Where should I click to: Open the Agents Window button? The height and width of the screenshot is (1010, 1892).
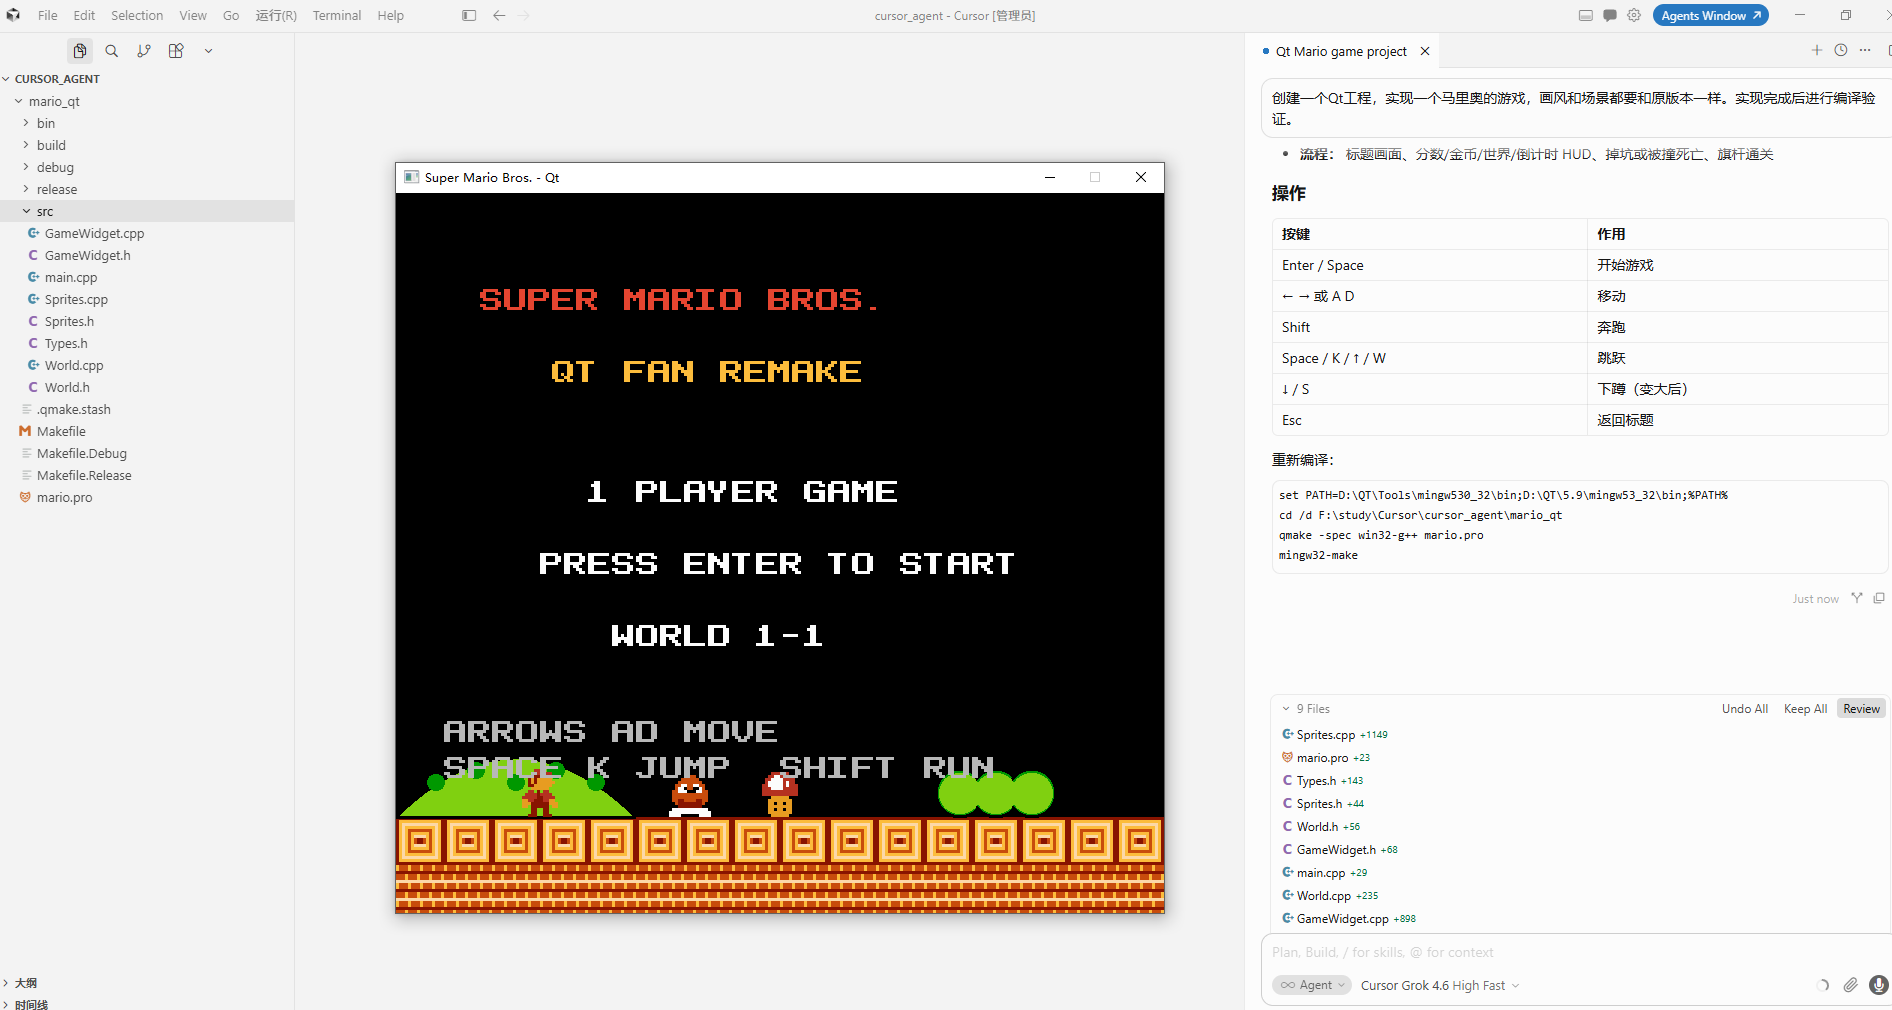[x=1711, y=15]
